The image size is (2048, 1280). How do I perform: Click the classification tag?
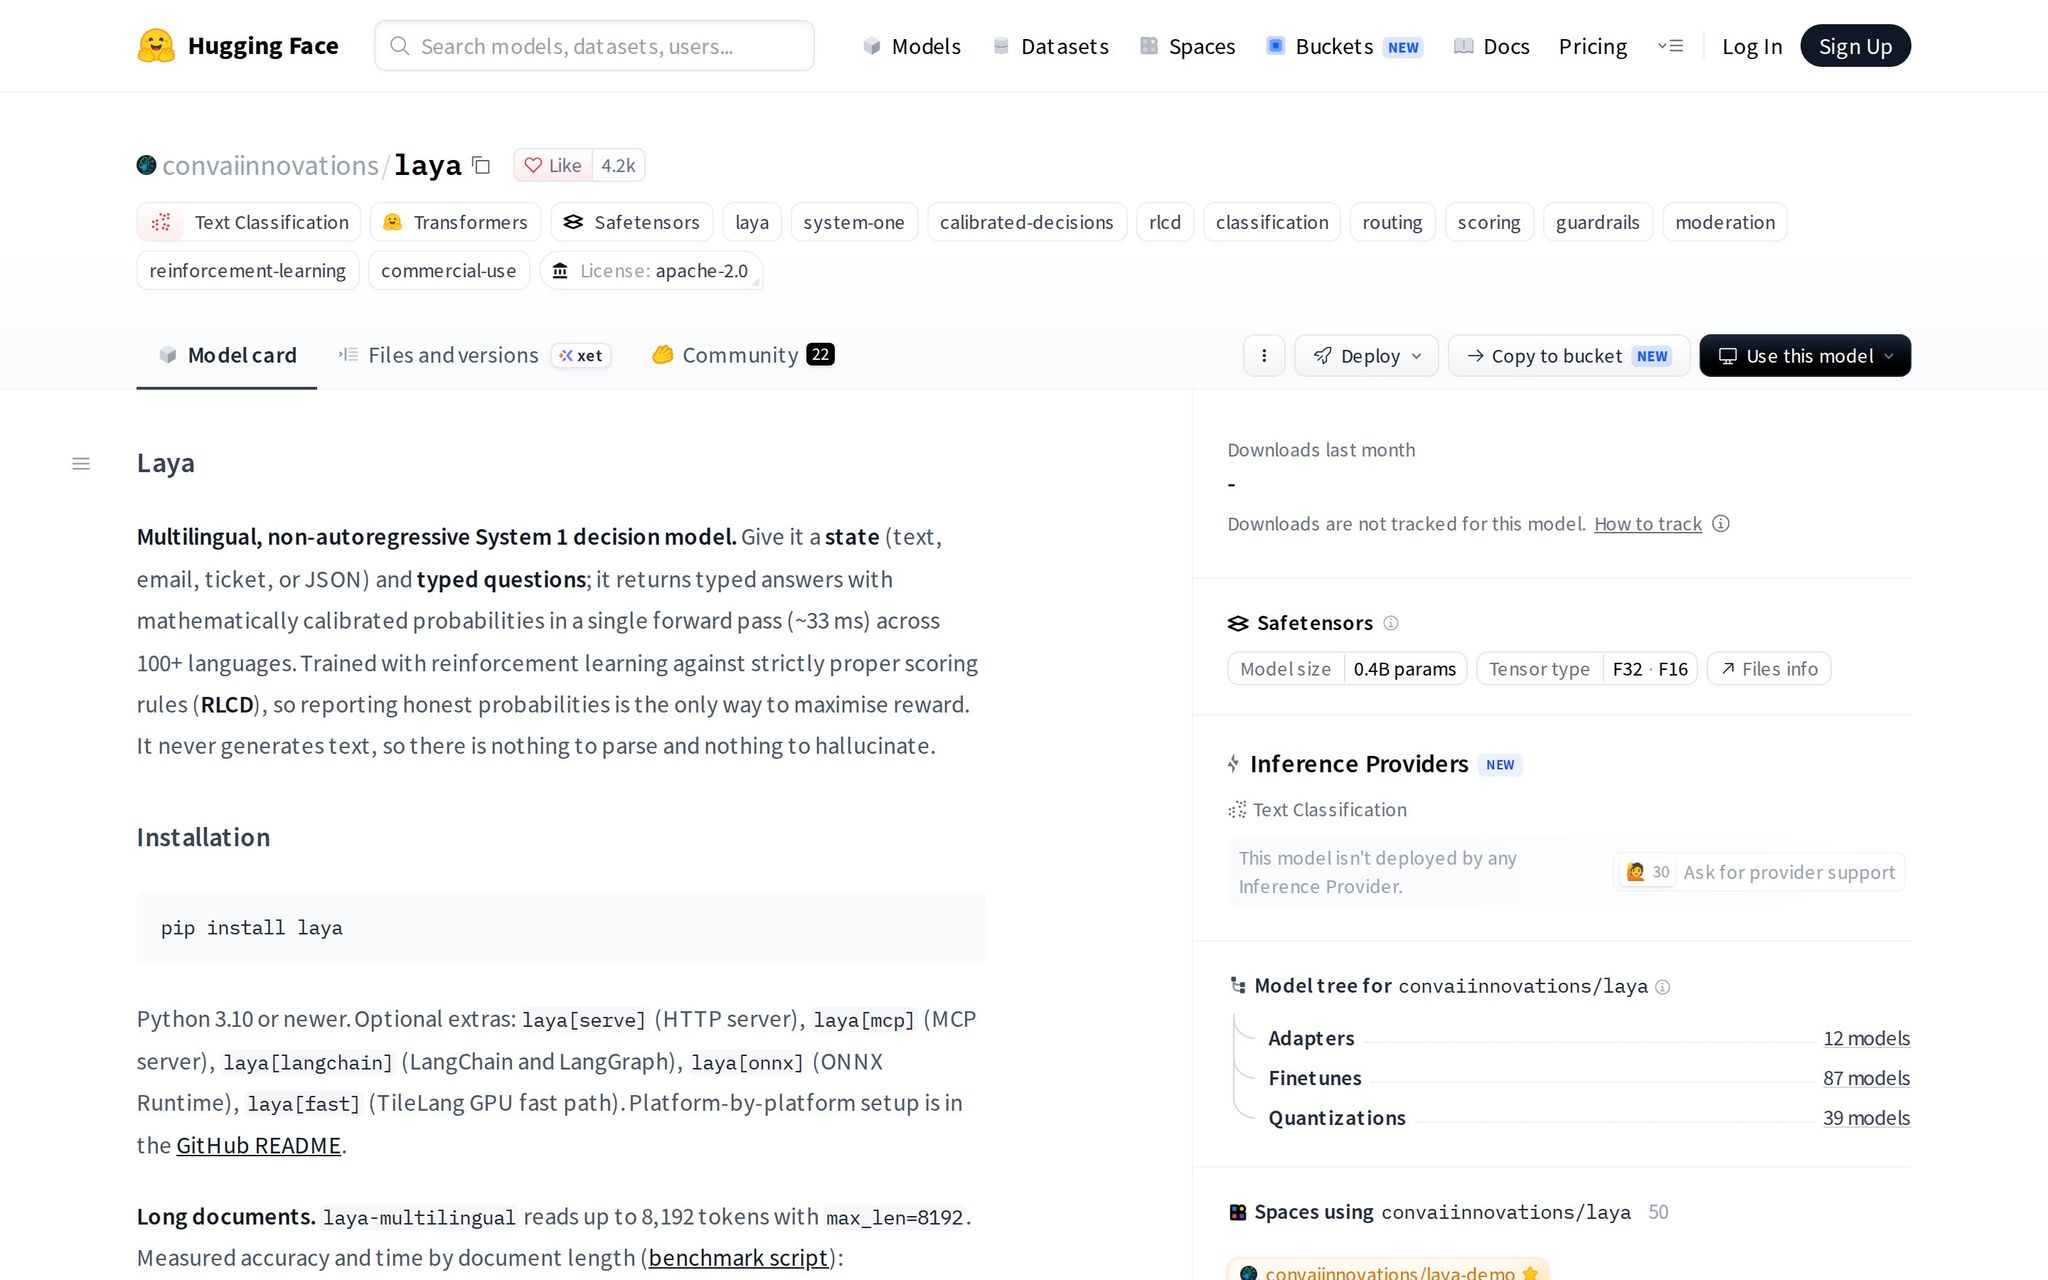(x=1272, y=222)
